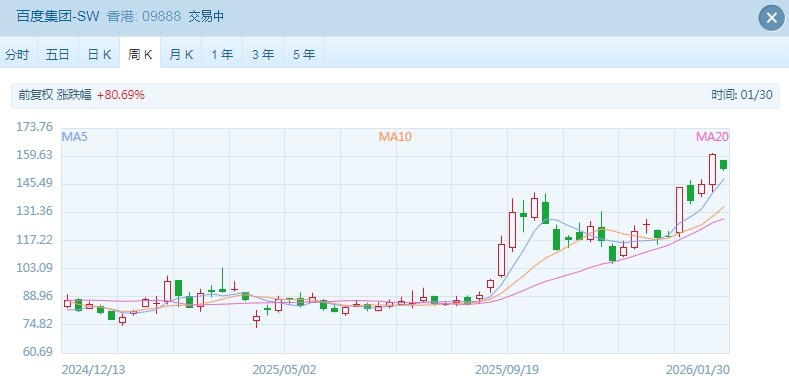The image size is (789, 376).
Task: Click the 2025/09/19 date axis label
Action: tap(507, 370)
